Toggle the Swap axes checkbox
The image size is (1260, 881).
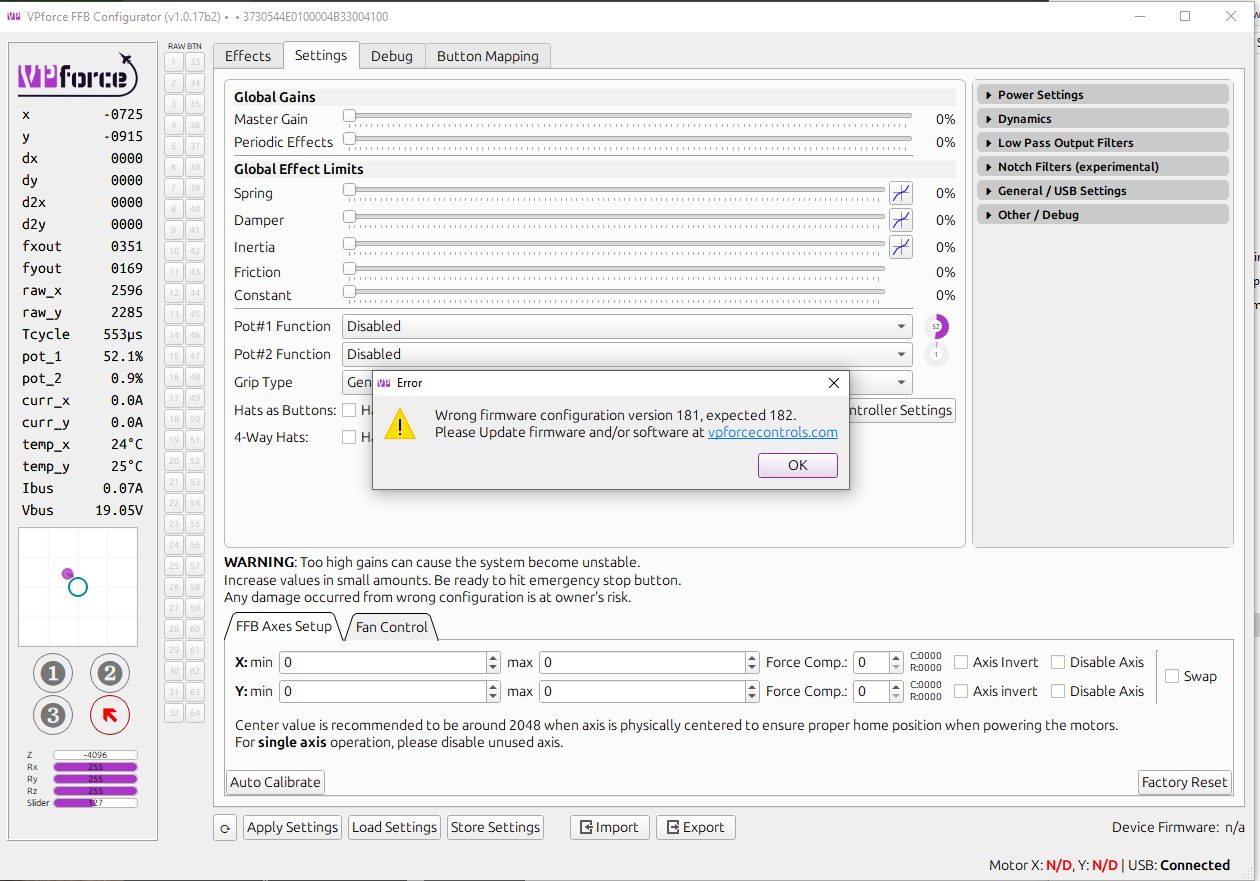click(1172, 676)
